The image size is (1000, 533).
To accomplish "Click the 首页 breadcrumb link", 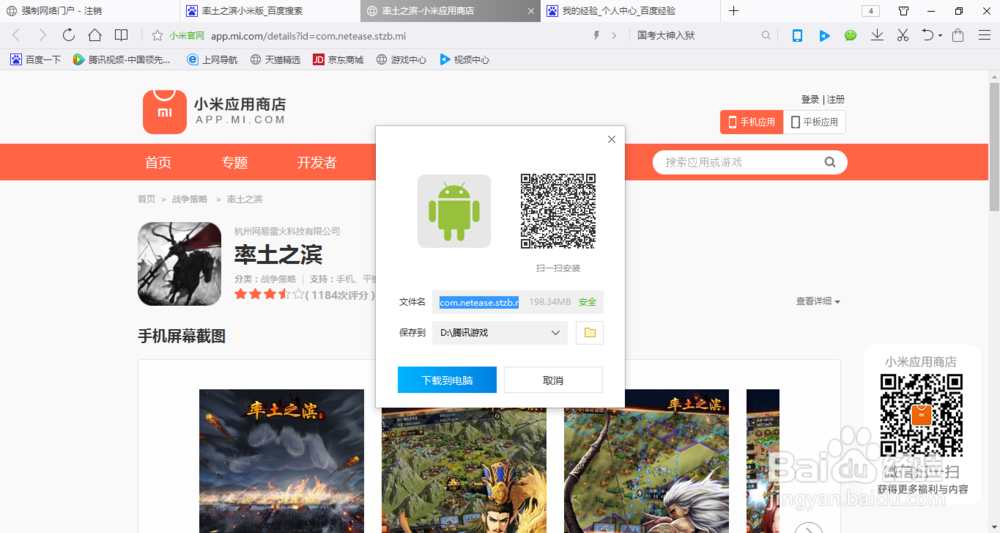I will point(147,199).
